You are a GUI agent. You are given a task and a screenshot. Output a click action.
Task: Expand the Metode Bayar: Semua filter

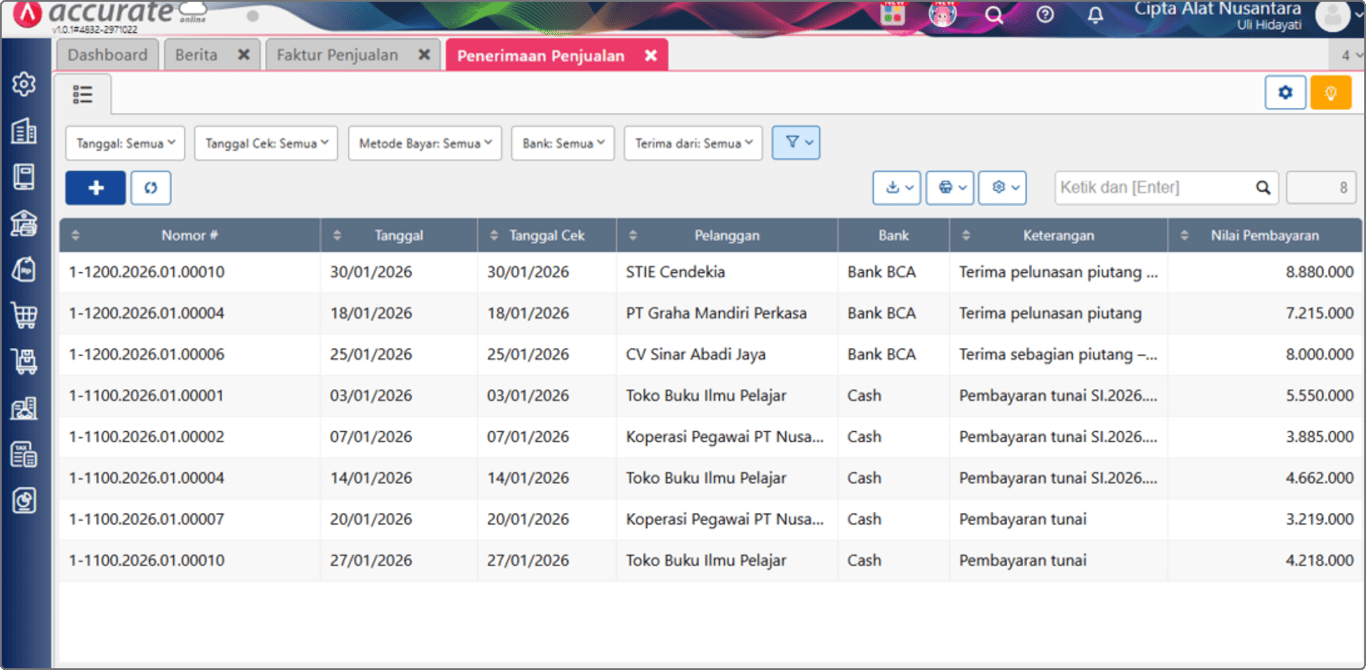(x=425, y=143)
